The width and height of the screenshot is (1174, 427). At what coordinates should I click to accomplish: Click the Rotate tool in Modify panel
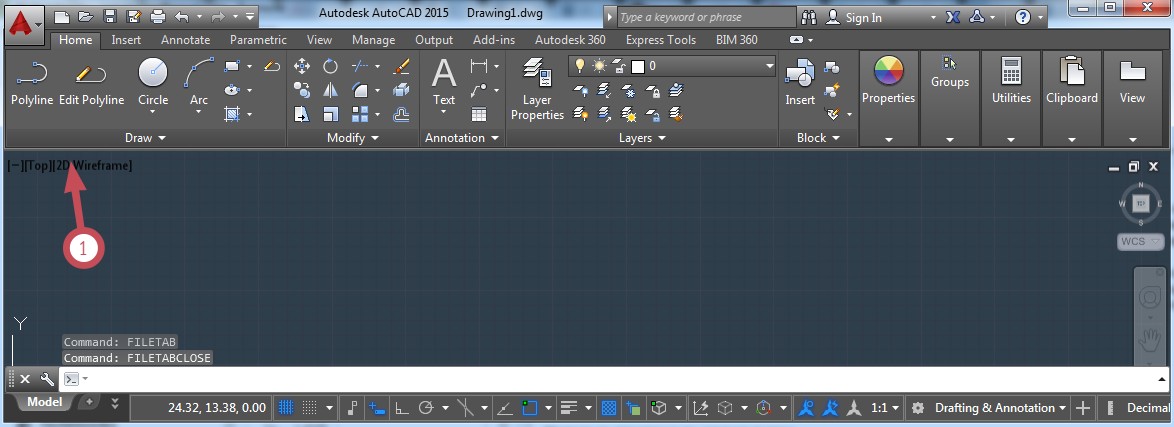330,67
